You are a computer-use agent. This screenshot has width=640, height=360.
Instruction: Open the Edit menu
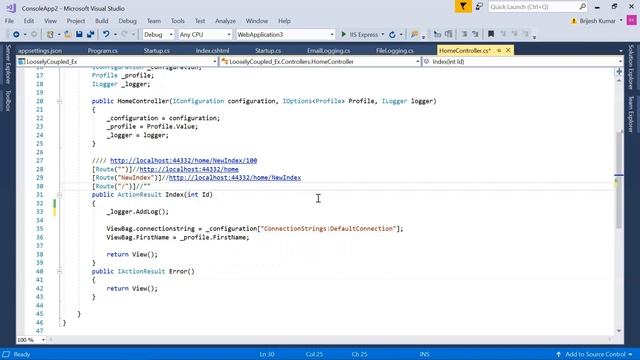29,21
